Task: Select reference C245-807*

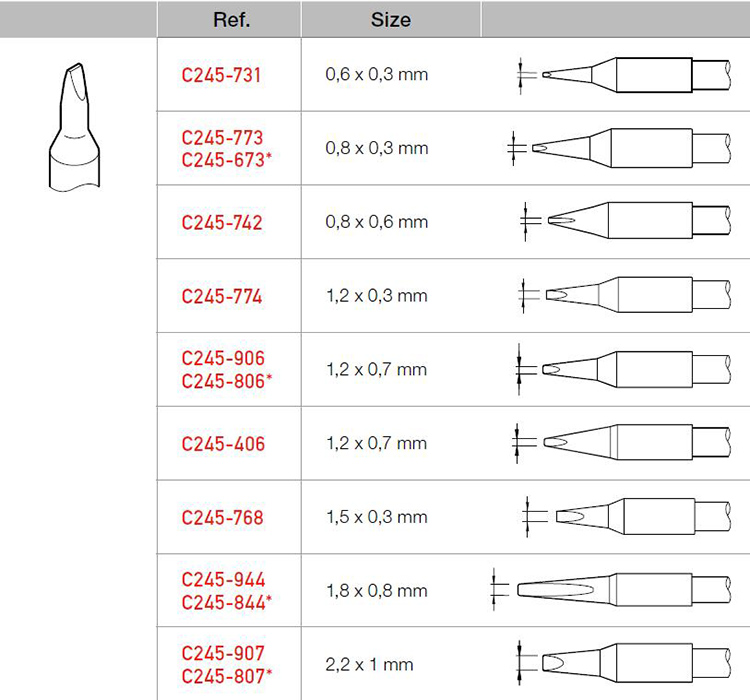Action: click(x=227, y=676)
